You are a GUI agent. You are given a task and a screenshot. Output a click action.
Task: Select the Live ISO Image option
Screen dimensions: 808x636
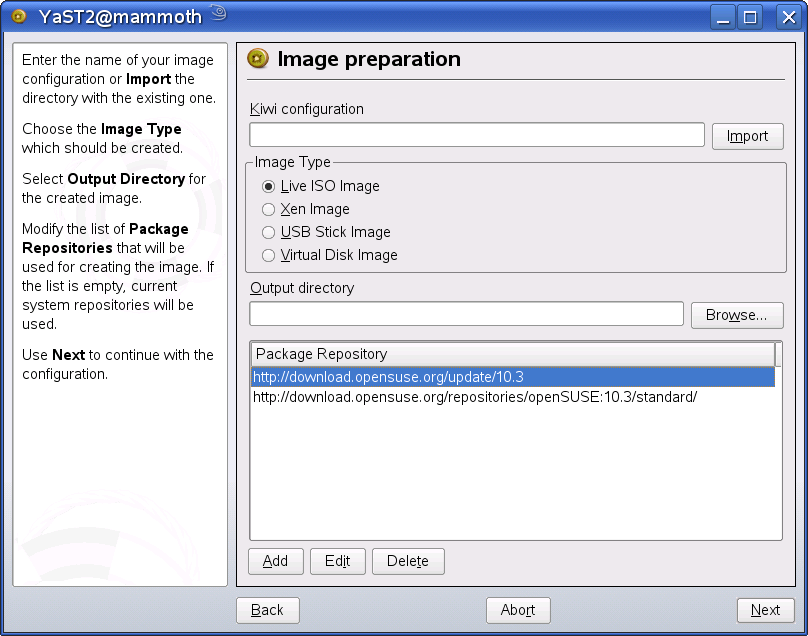tap(268, 186)
